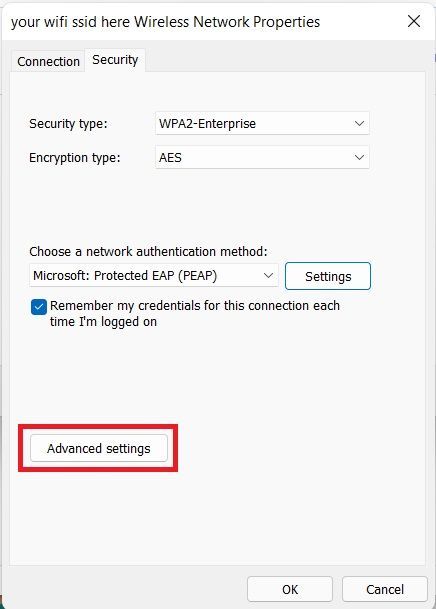The width and height of the screenshot is (436, 609).
Task: Click Choose a network authentication method label
Action: tap(148, 251)
